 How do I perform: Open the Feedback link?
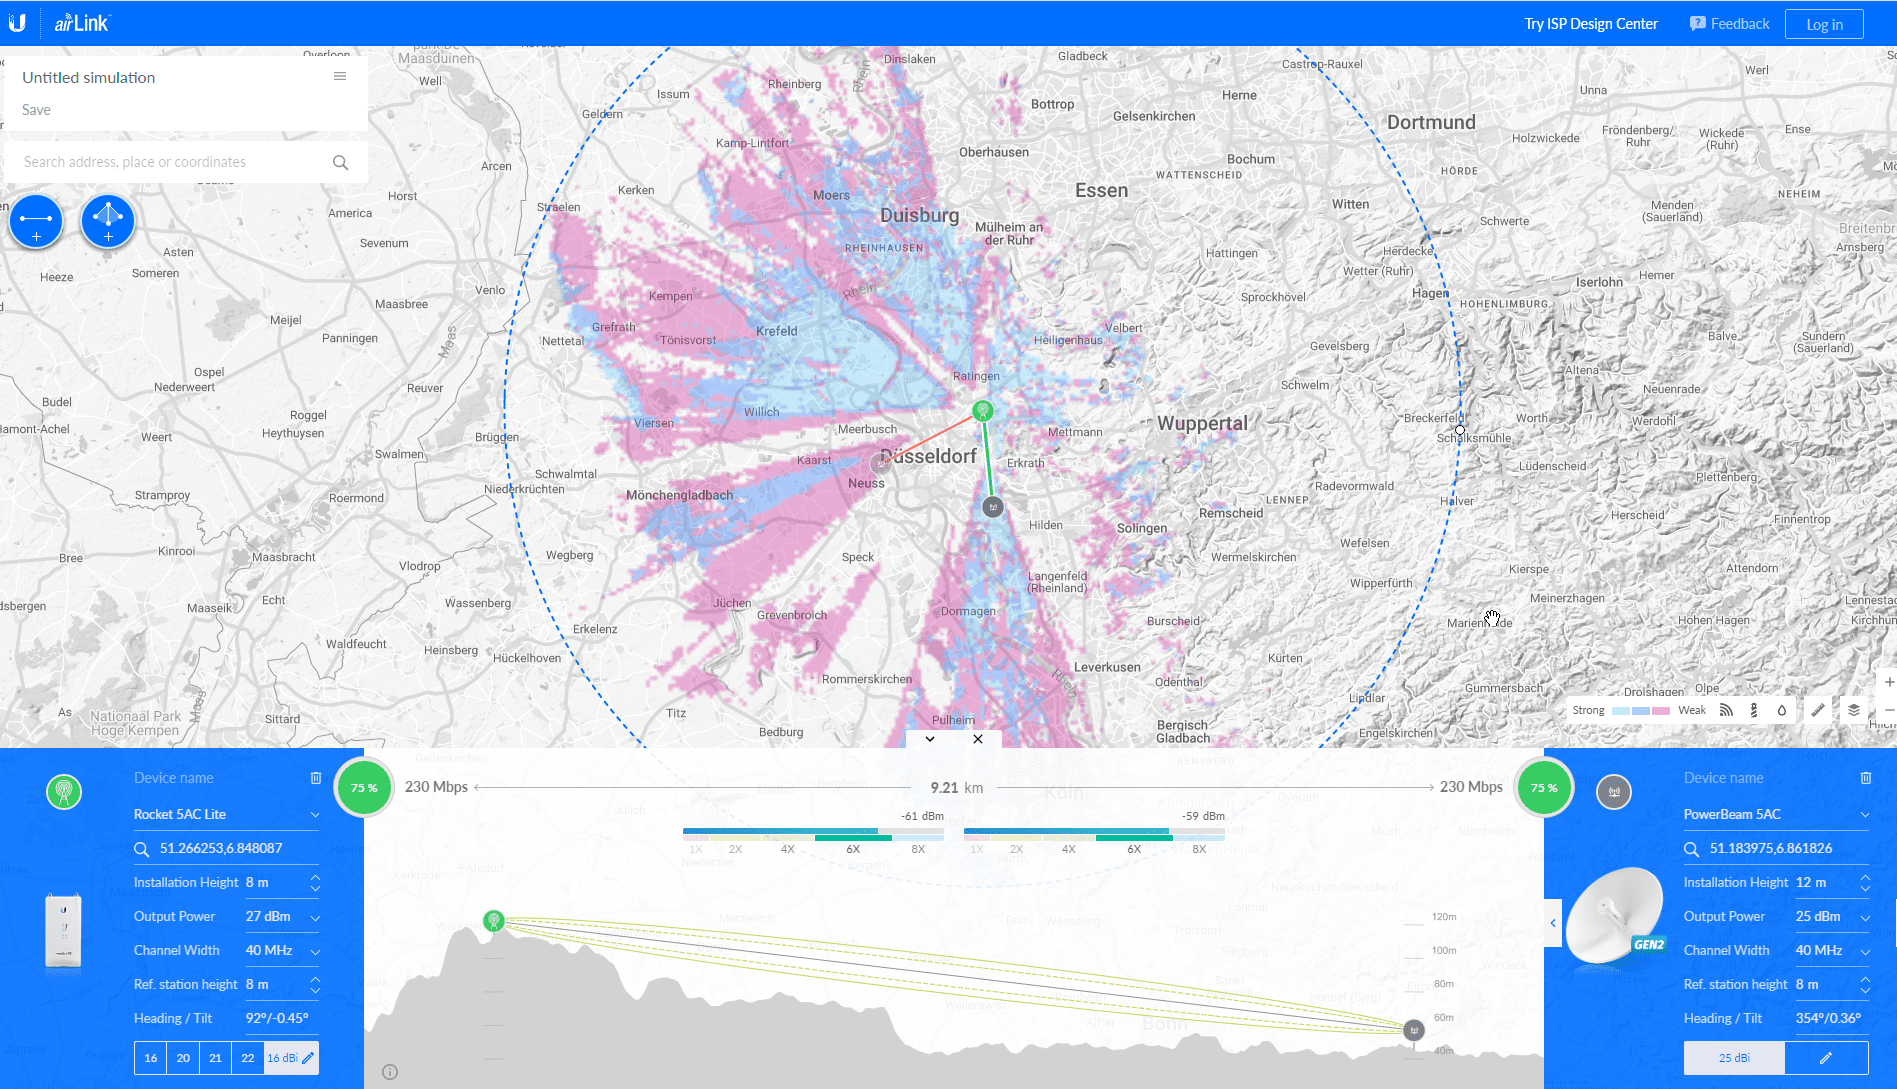tap(1740, 24)
